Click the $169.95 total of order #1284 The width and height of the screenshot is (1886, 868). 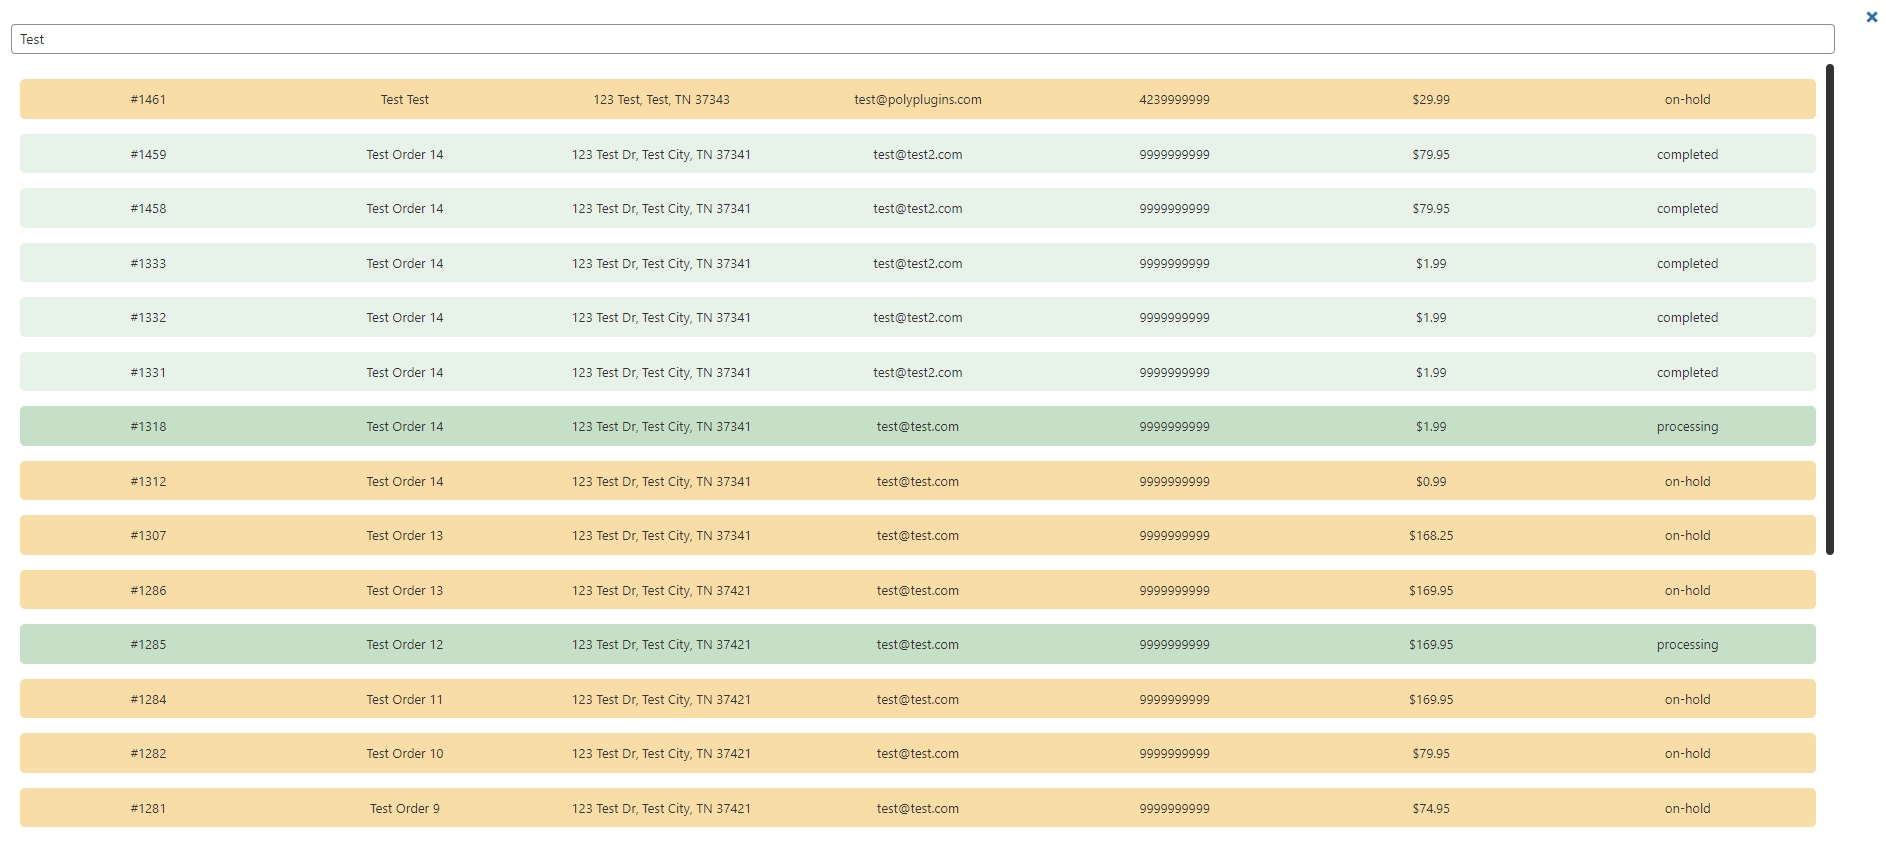1431,699
